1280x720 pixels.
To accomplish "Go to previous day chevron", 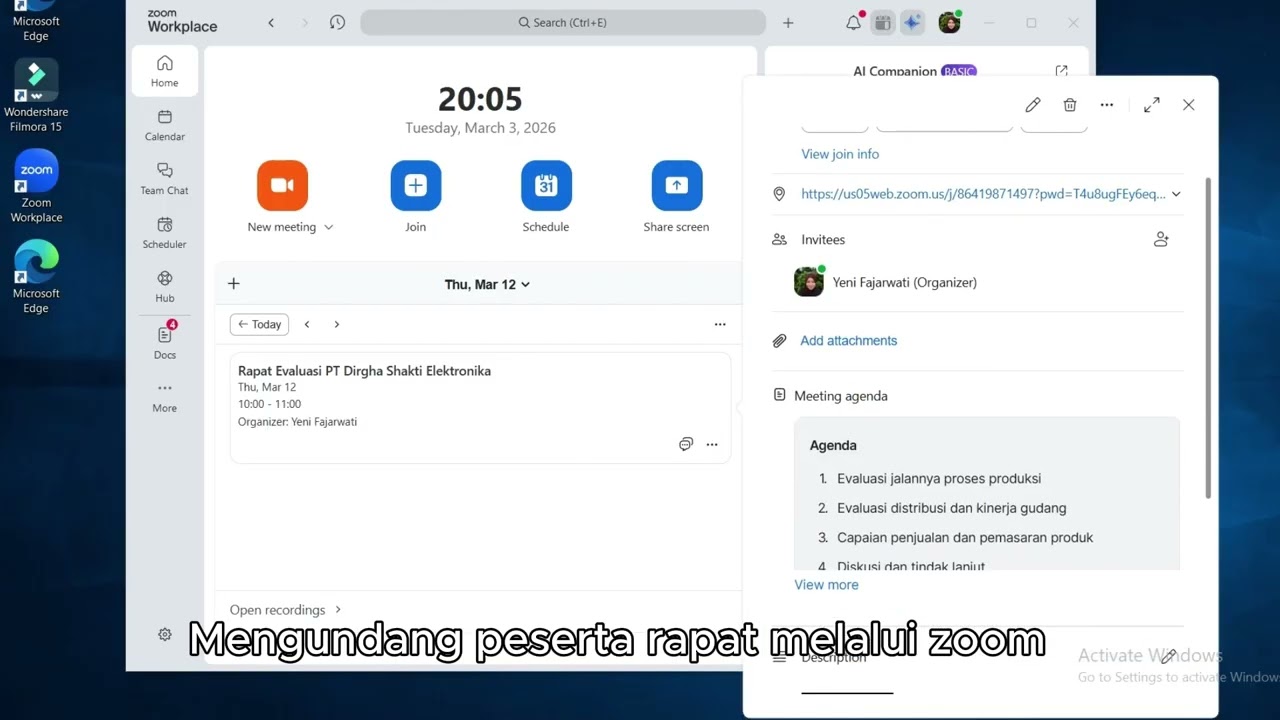I will coord(307,324).
